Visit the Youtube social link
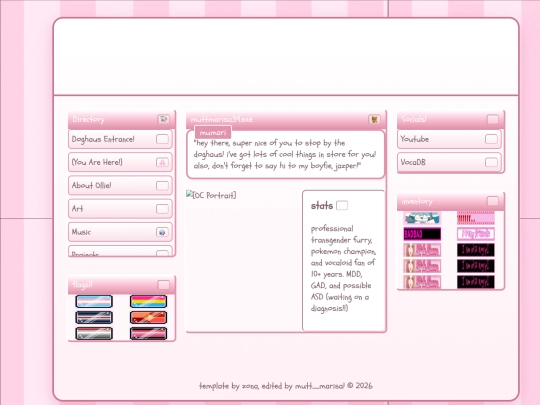This screenshot has width=540, height=405. coord(449,139)
